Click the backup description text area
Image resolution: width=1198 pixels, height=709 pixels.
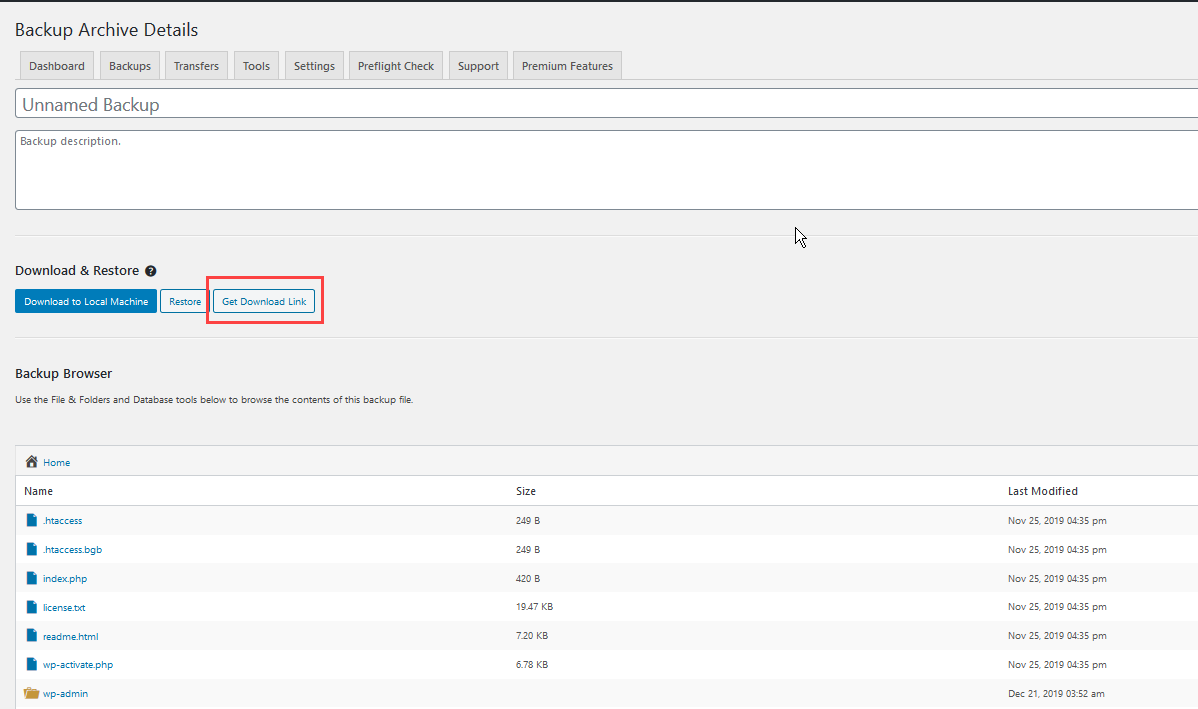click(x=400, y=168)
